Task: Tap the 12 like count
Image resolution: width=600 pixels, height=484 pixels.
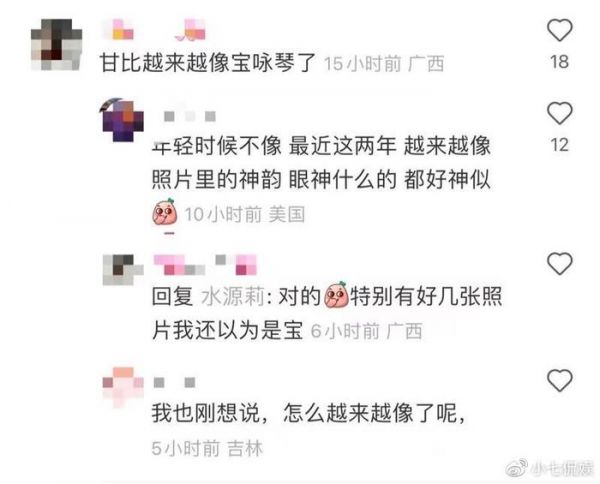Action: click(559, 145)
